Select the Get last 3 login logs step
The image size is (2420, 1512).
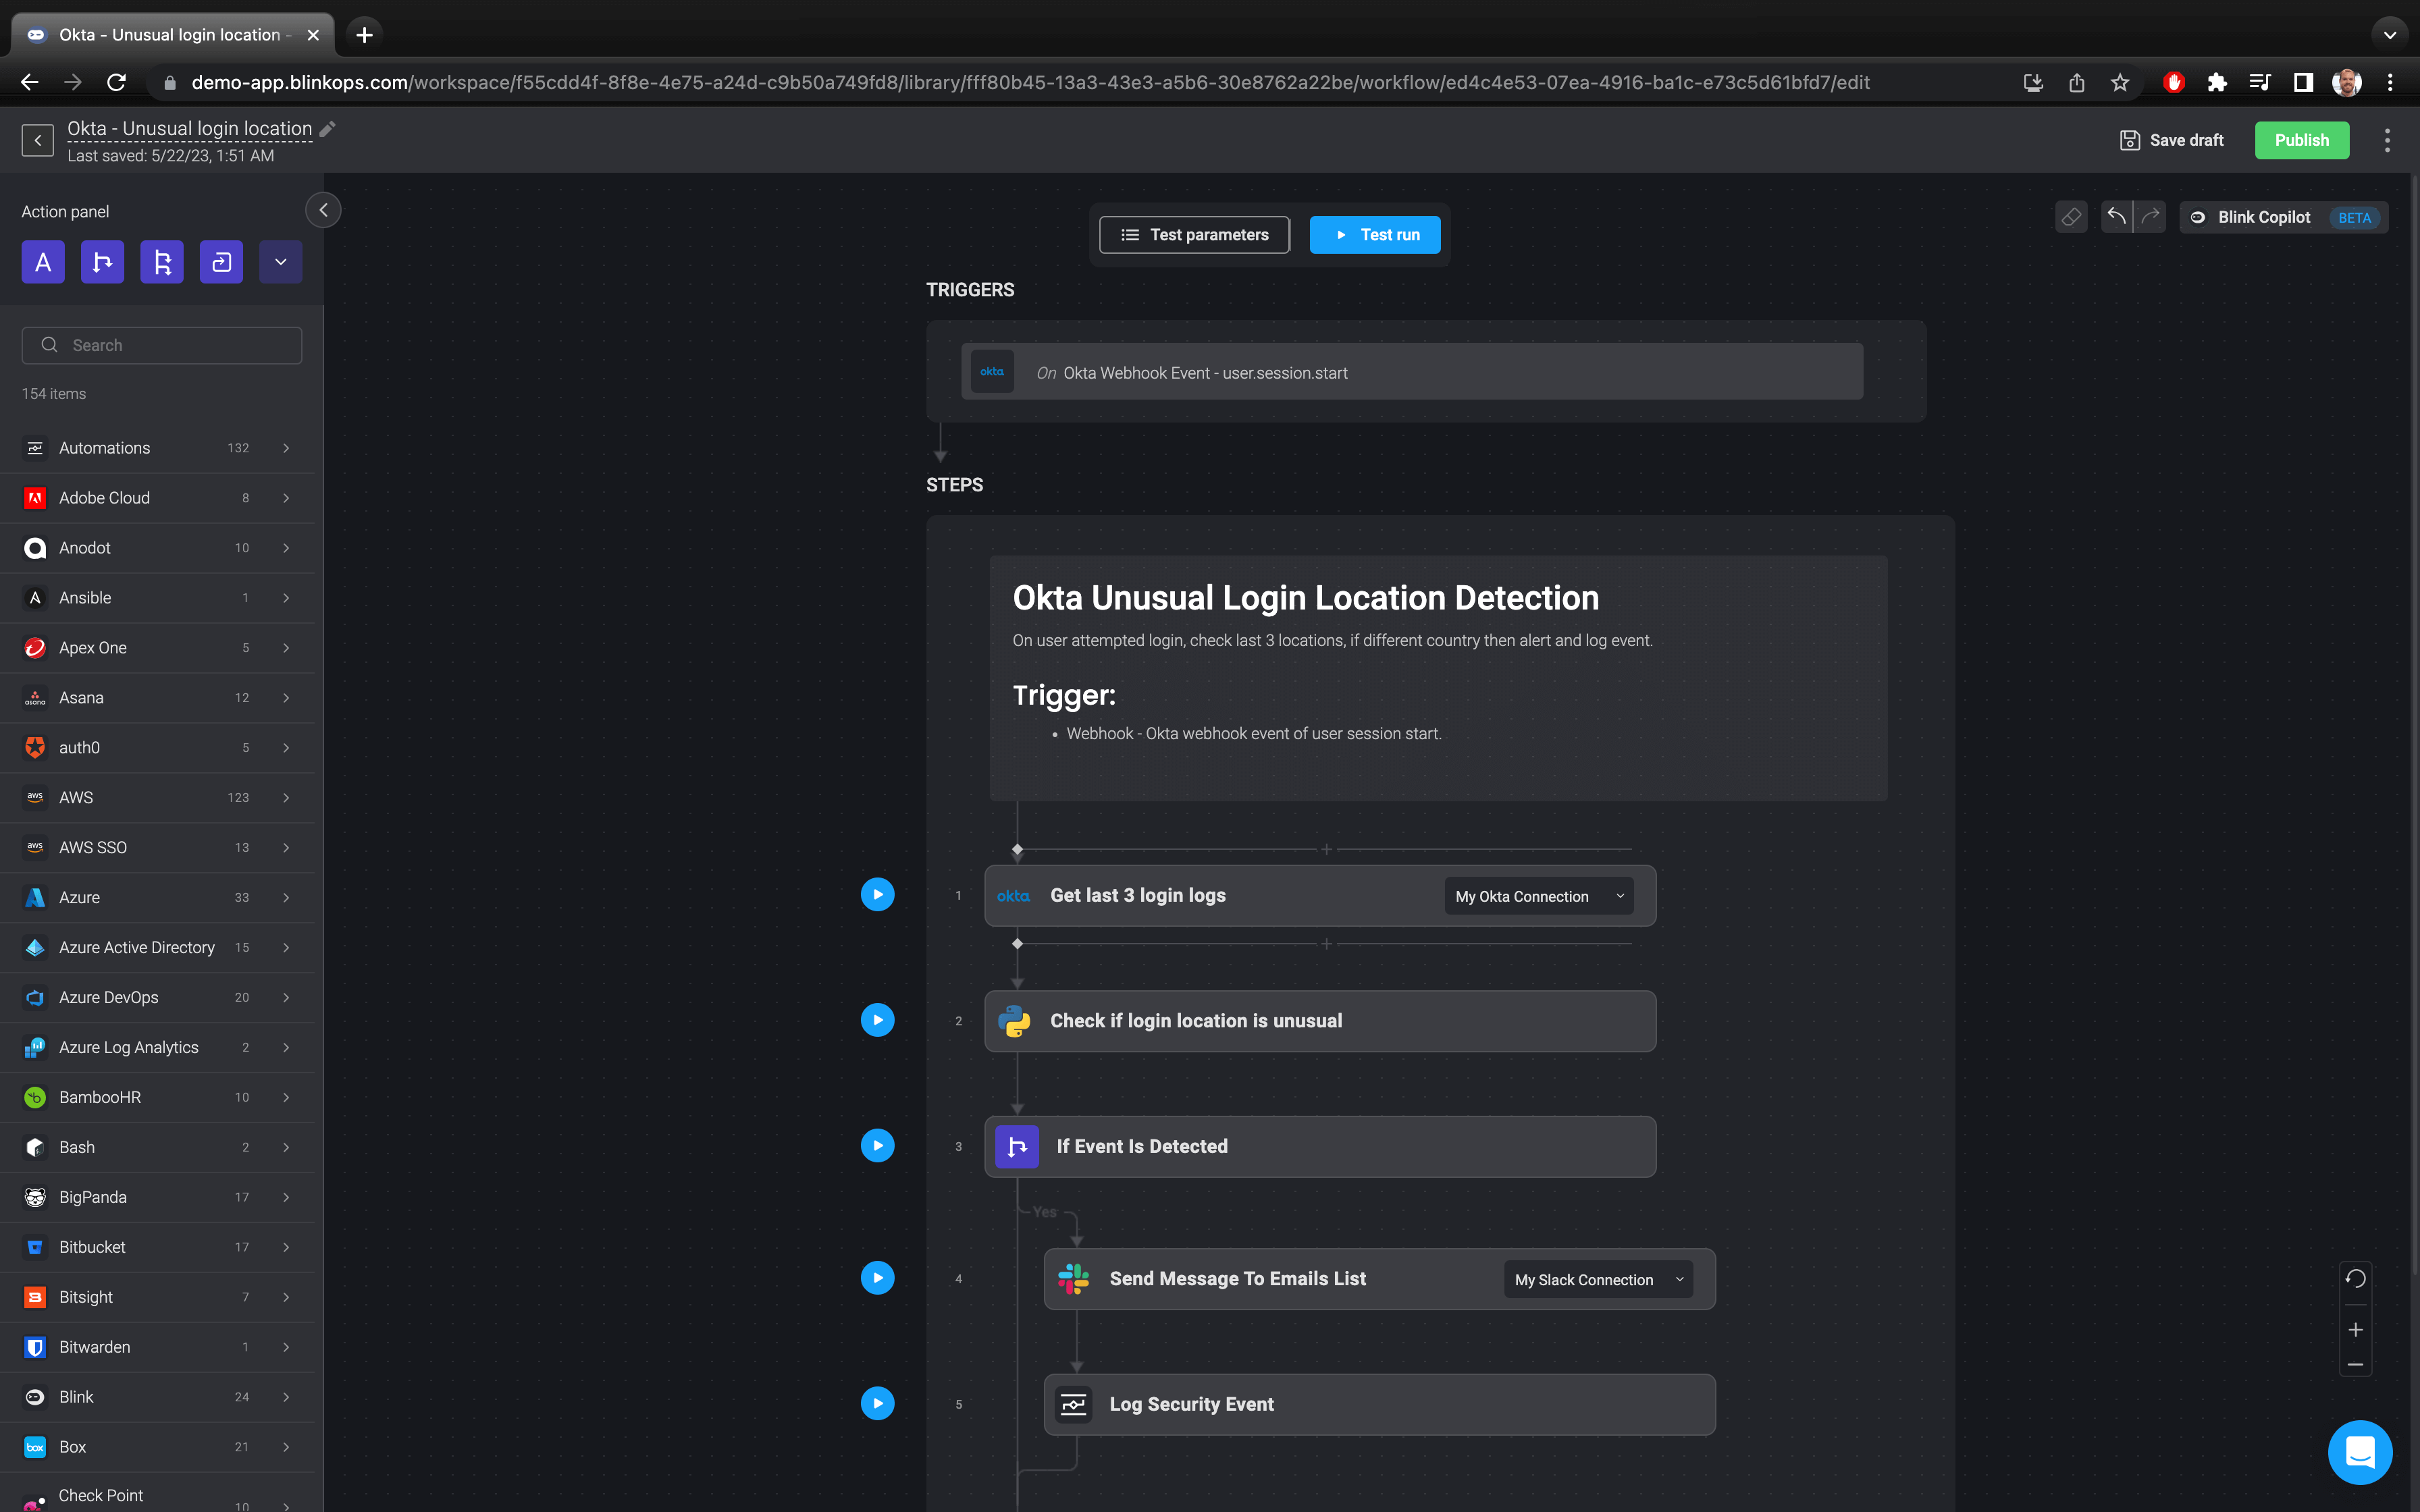[x=1320, y=896]
